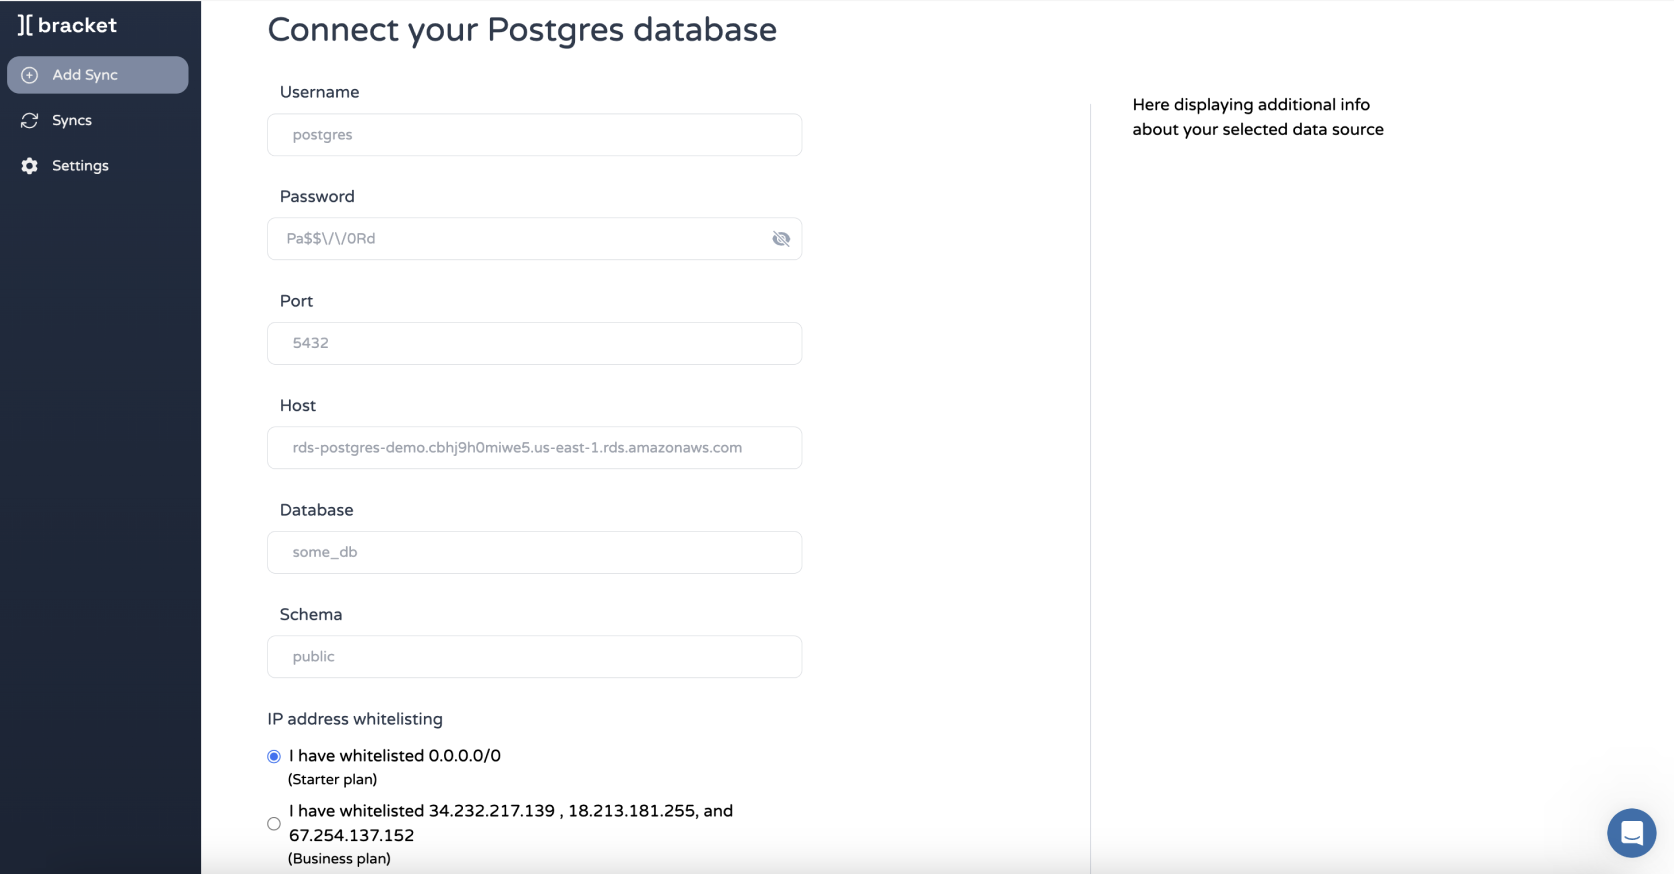The width and height of the screenshot is (1674, 874).
Task: Focus the Username input field
Action: (x=534, y=135)
